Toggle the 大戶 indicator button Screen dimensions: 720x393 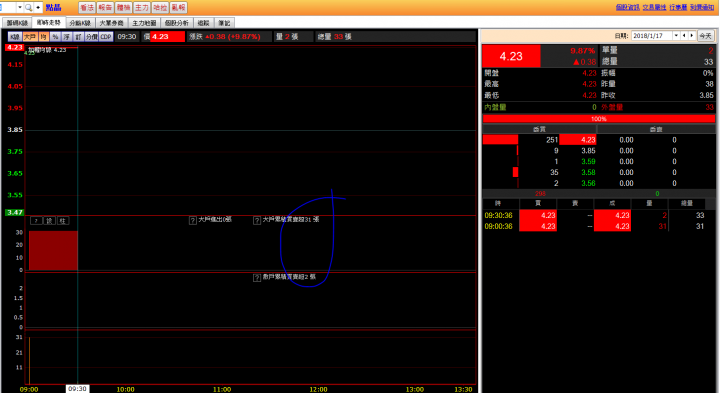click(30, 37)
